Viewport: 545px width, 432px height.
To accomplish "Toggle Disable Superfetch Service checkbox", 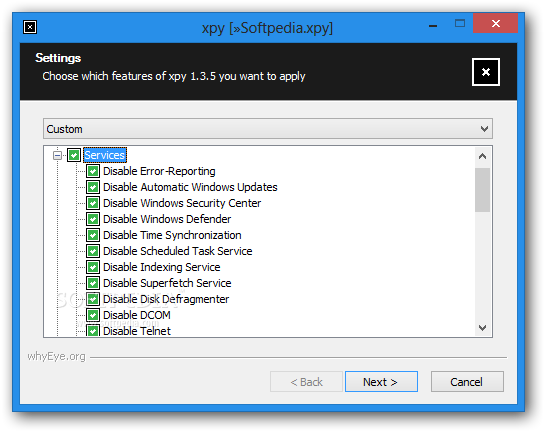I will point(93,283).
